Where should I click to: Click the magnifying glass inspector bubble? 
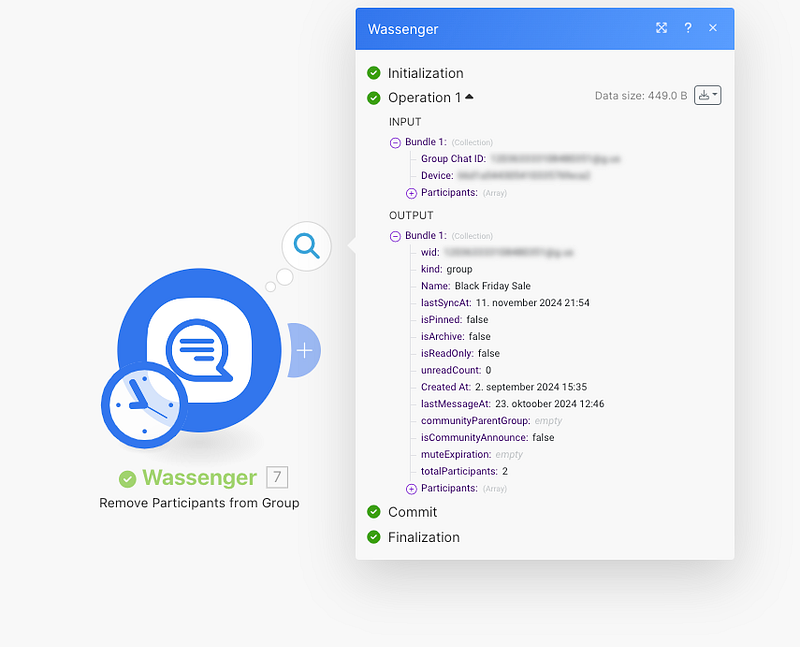coord(307,245)
